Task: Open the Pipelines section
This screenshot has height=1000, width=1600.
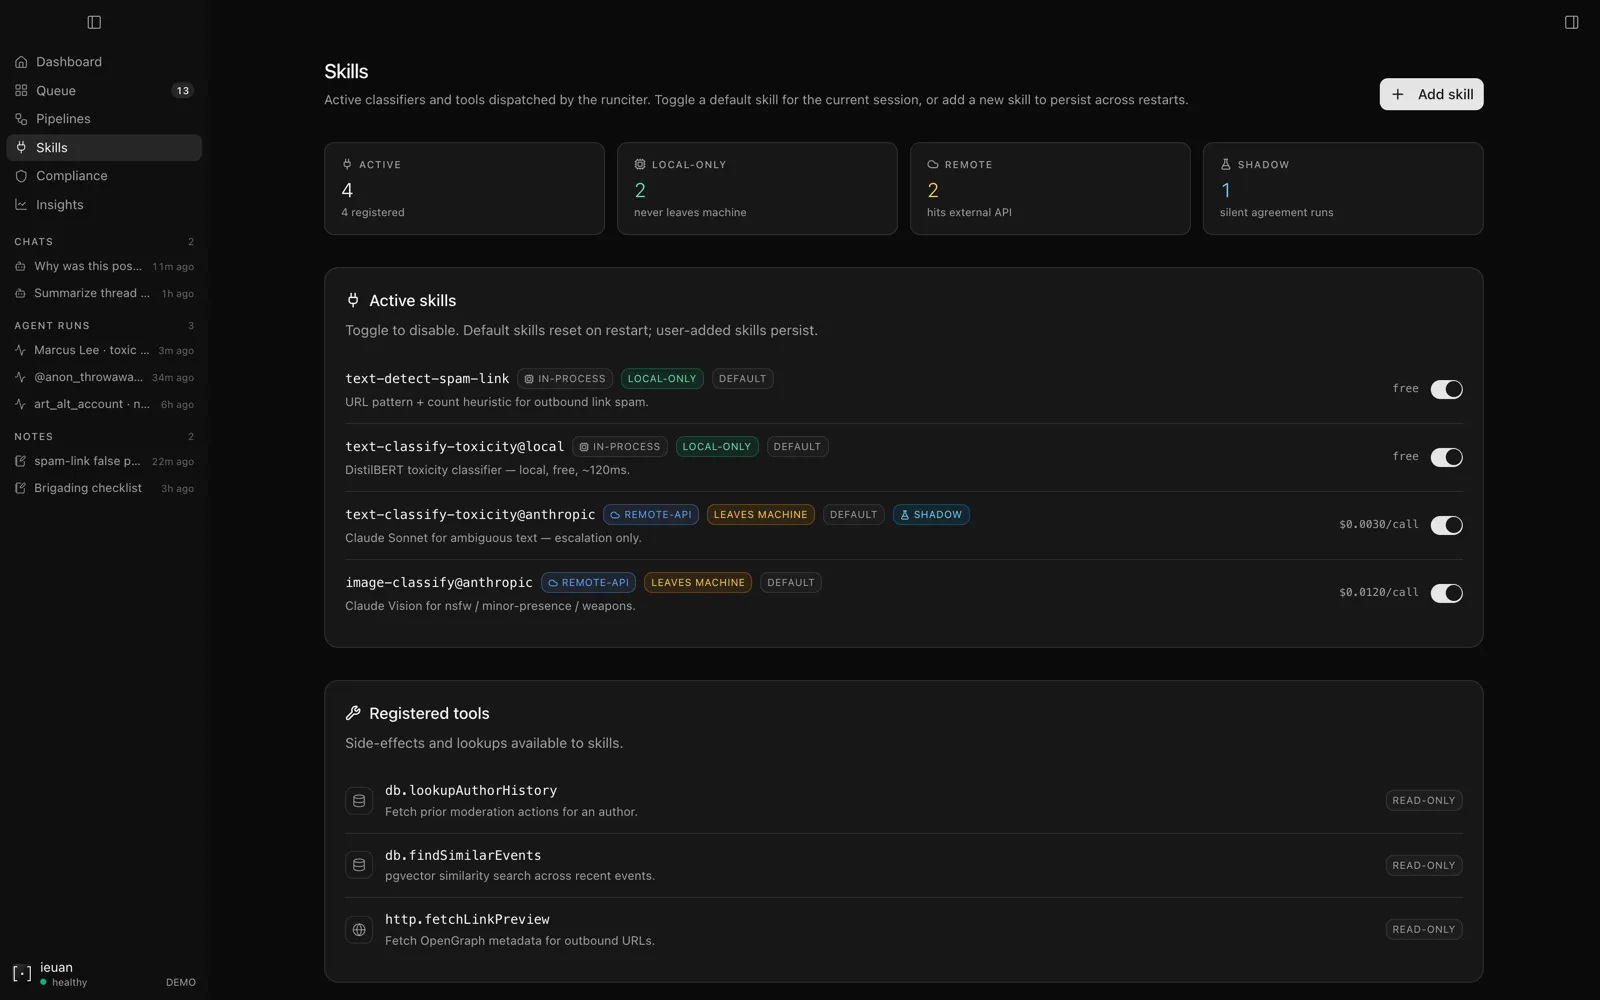Action: click(104, 119)
